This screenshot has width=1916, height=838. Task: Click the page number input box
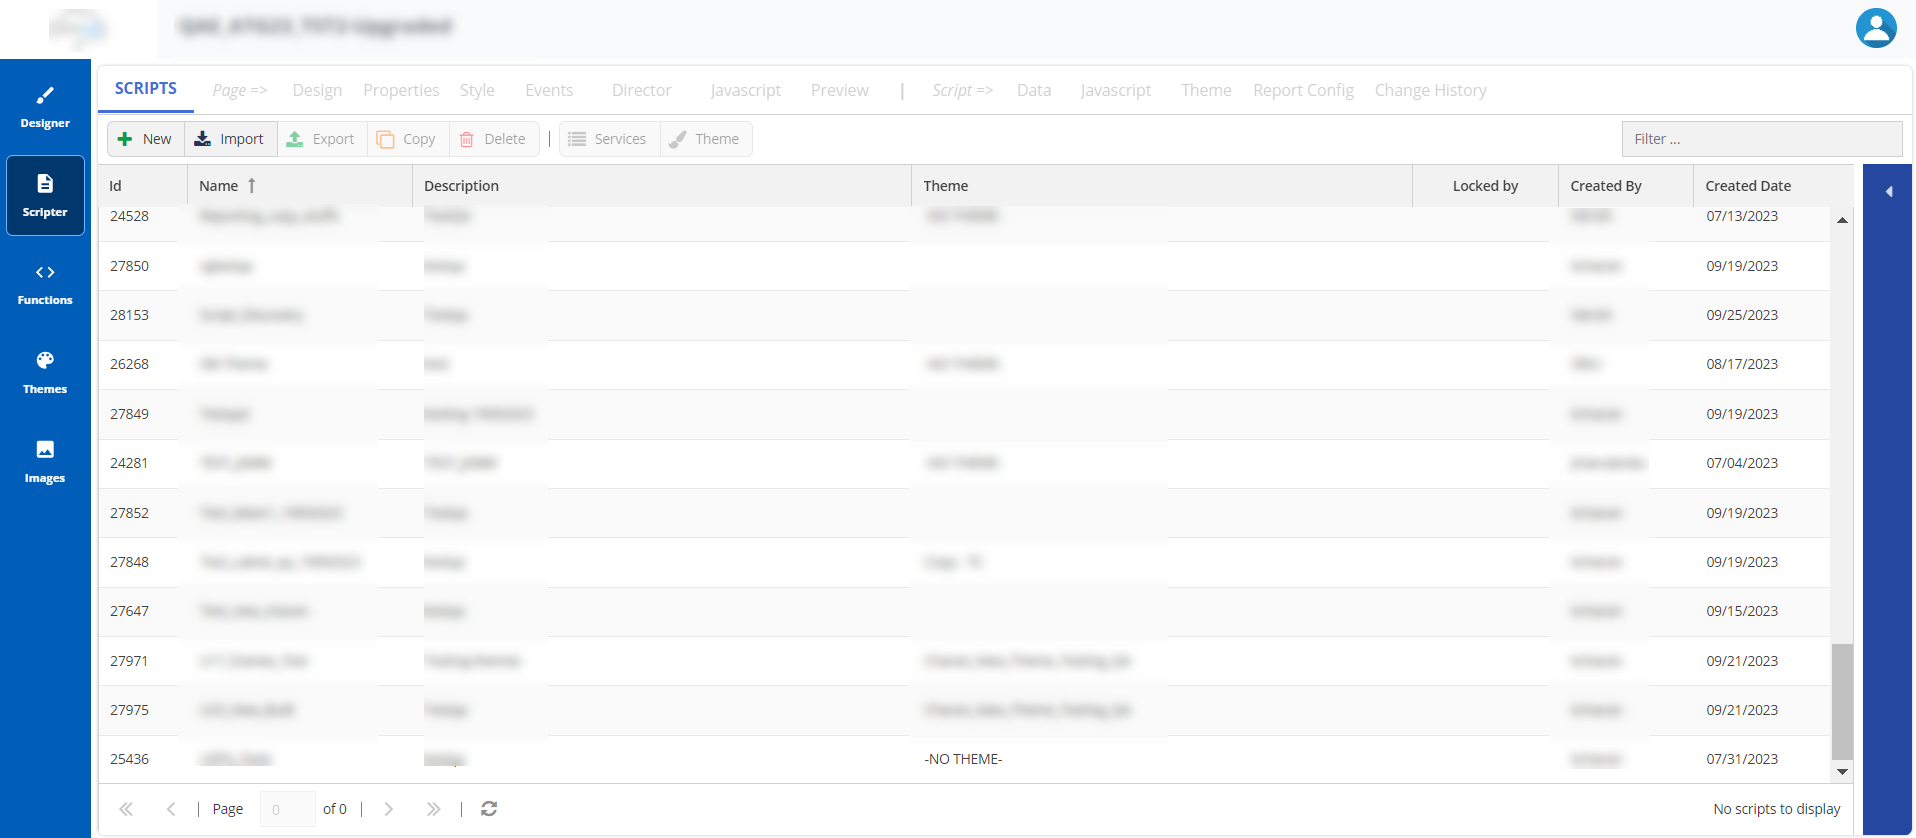[x=287, y=809]
